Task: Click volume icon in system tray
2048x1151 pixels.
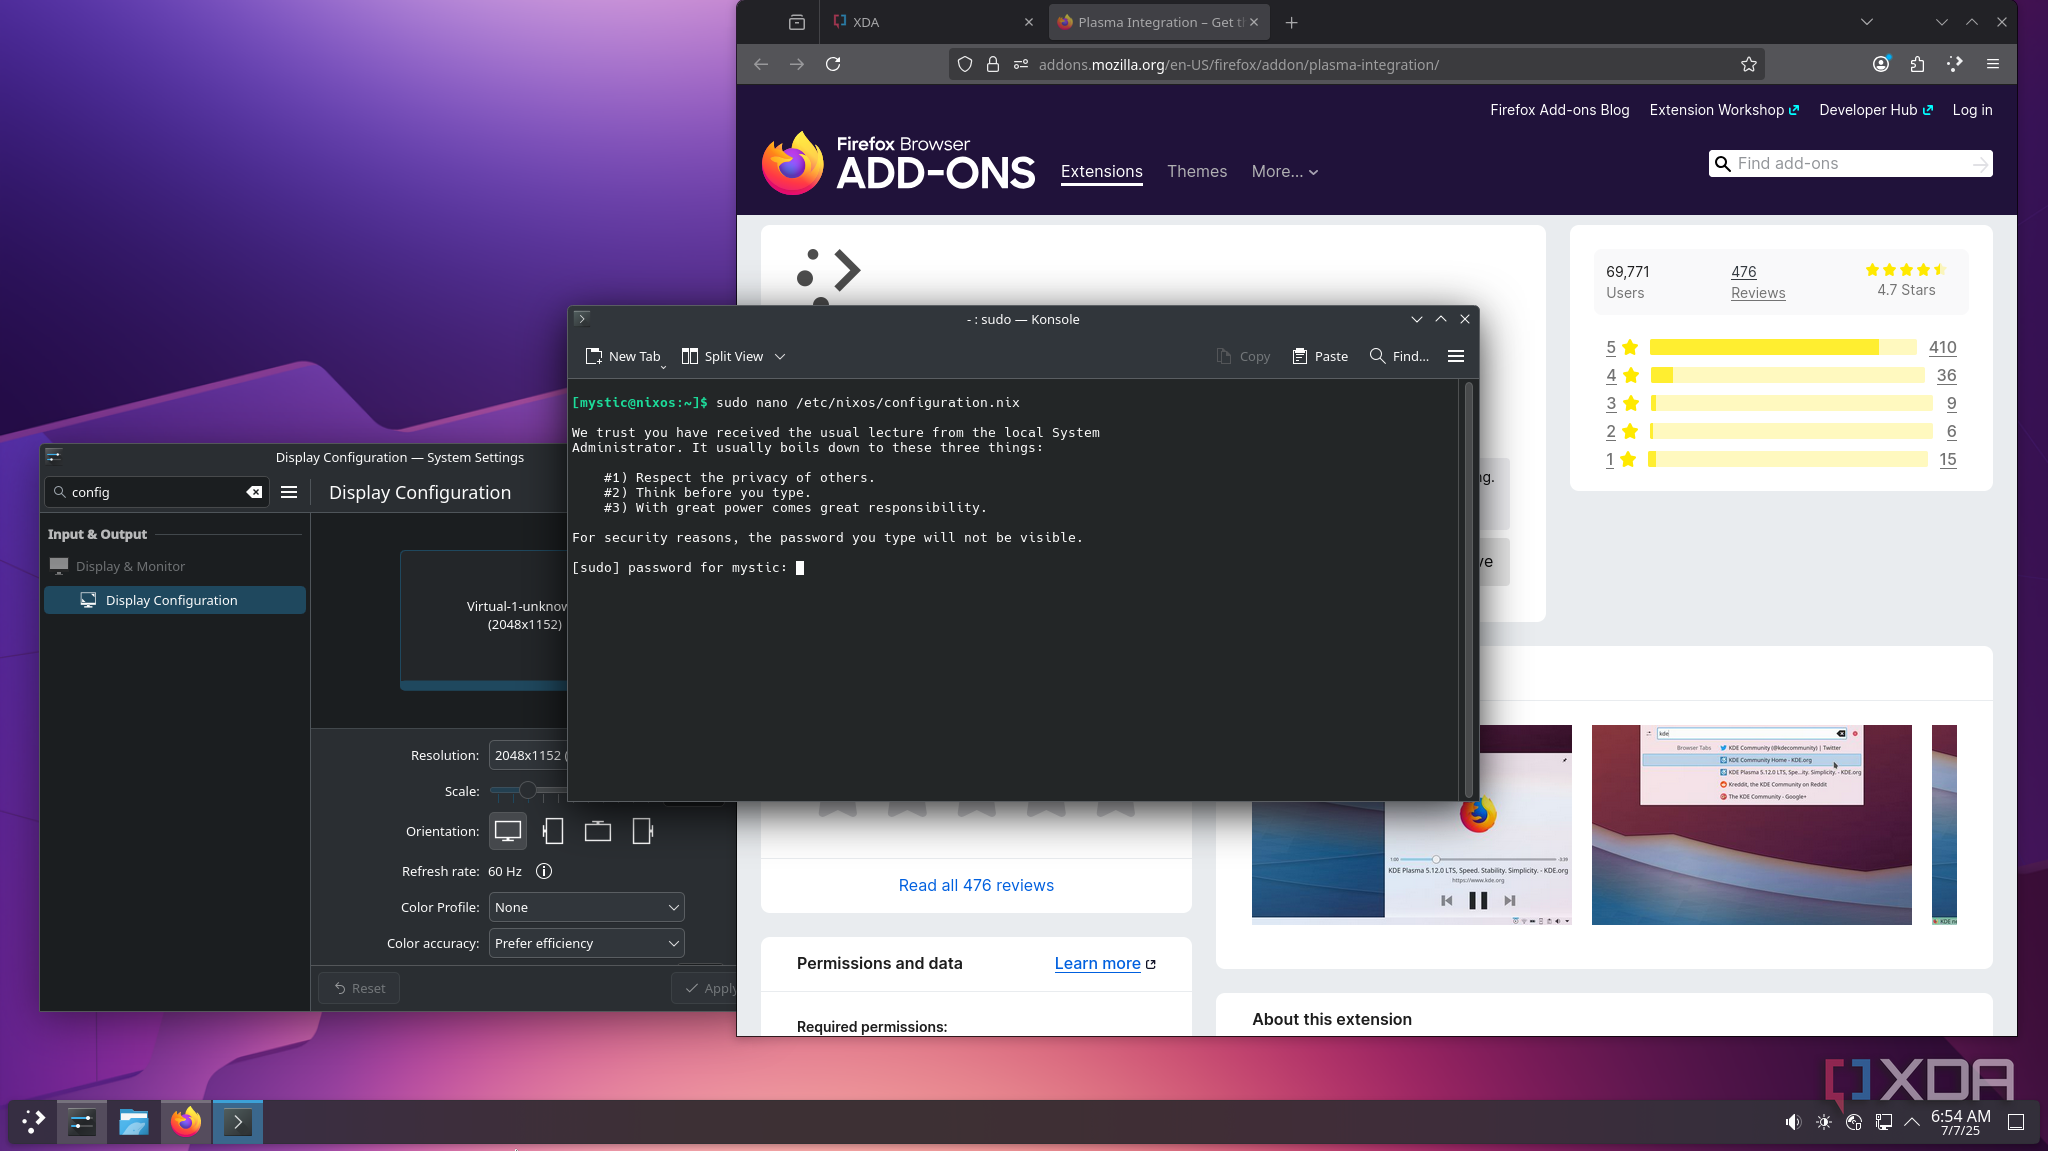Action: pos(1793,1122)
